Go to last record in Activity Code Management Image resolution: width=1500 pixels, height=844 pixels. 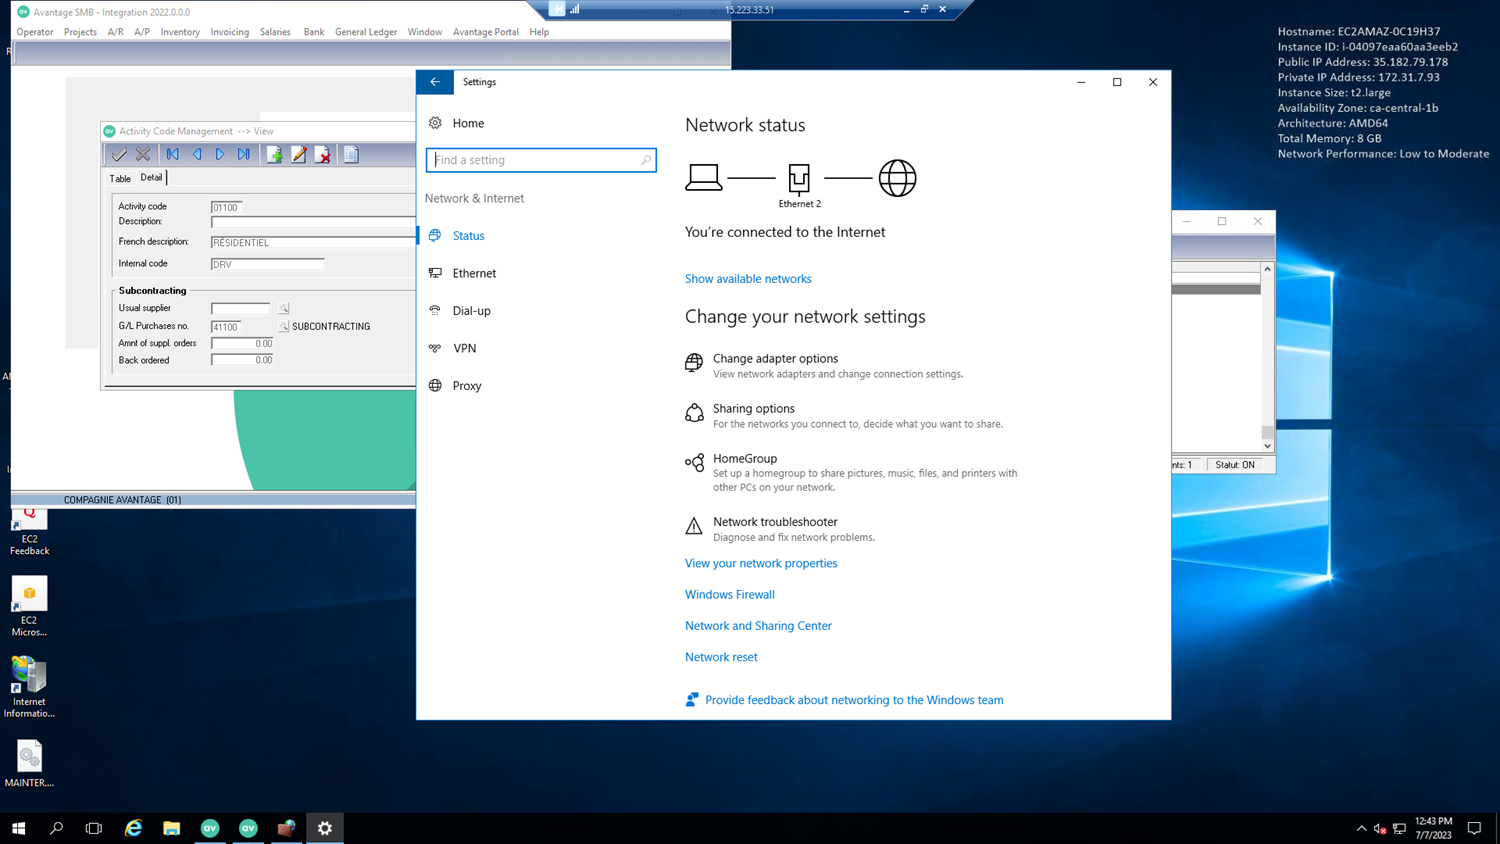tap(244, 155)
